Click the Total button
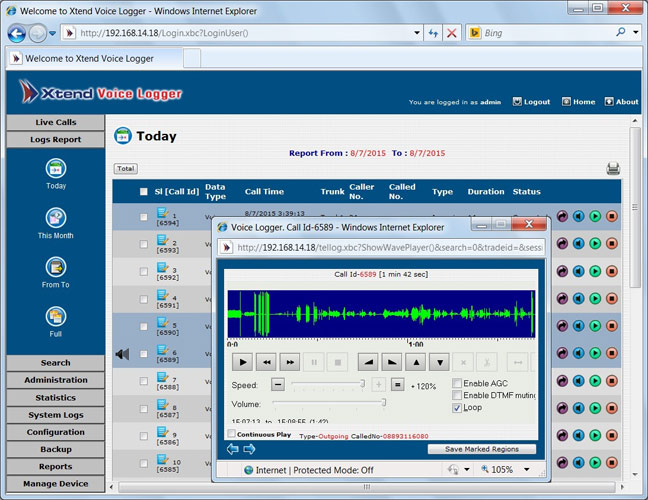 point(126,169)
